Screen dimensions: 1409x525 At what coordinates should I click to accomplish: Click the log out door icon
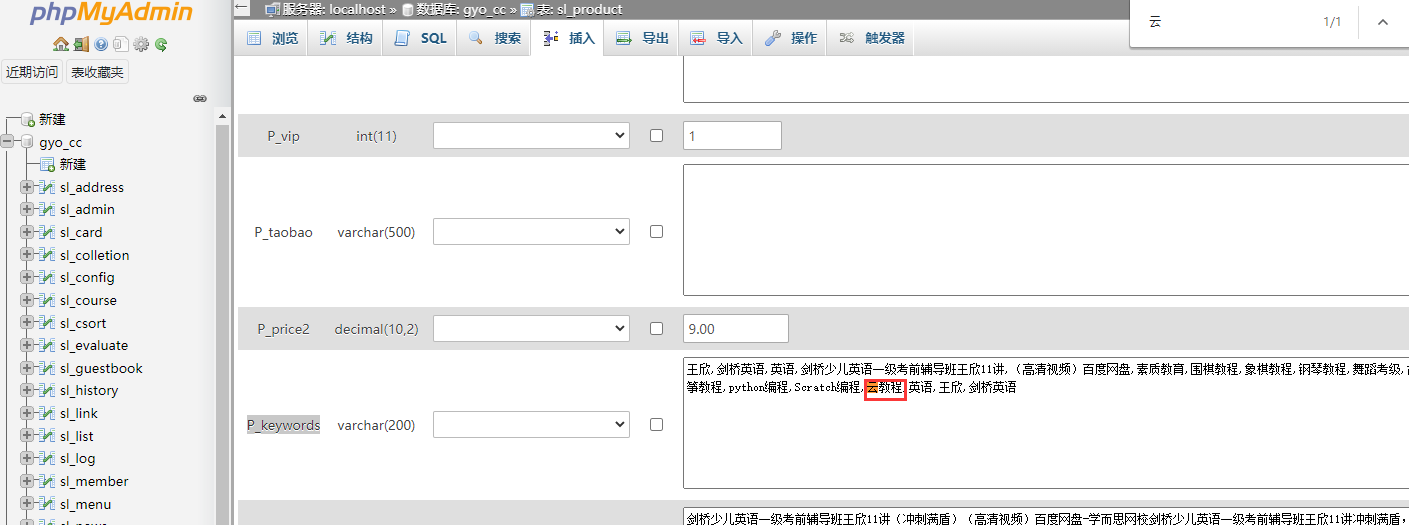pyautogui.click(x=81, y=44)
